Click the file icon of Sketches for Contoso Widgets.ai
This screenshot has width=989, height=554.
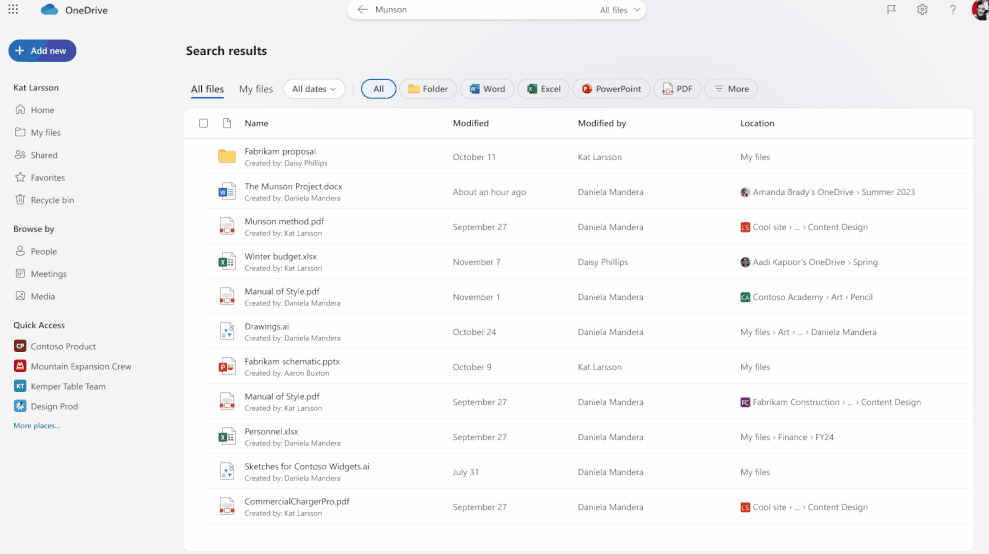(227, 471)
